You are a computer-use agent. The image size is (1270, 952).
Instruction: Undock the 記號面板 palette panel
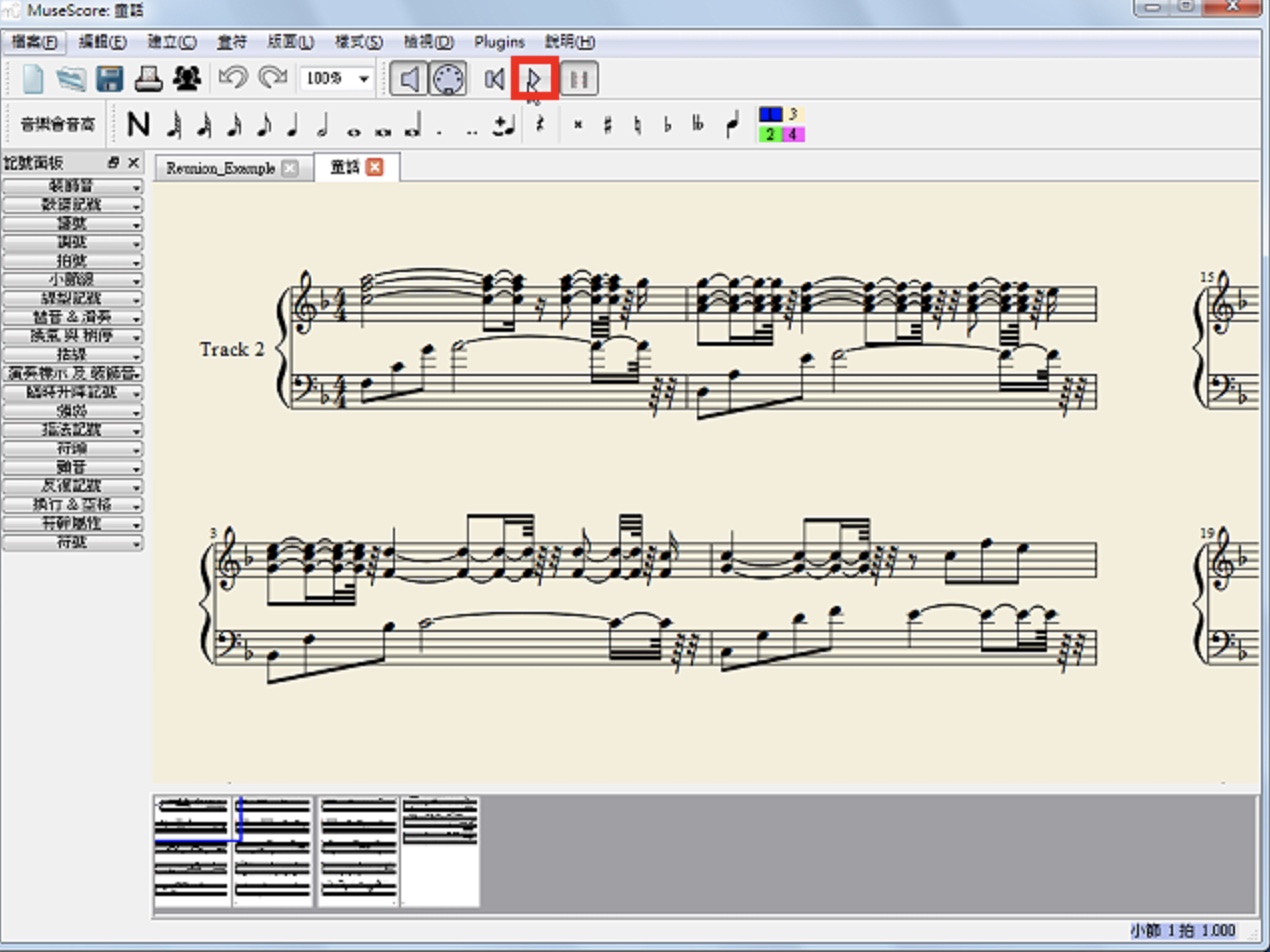click(113, 162)
